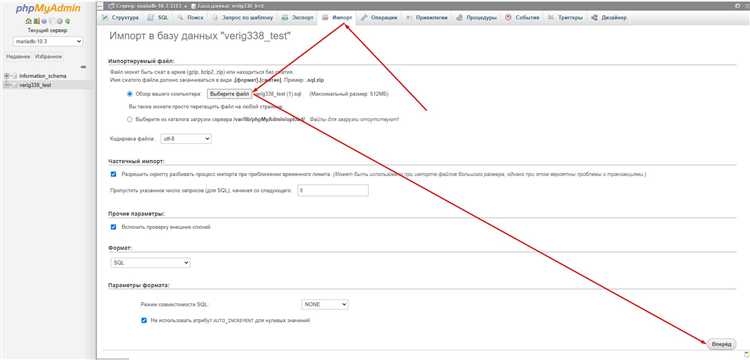Image resolution: width=750 pixels, height=360 pixels.
Task: Open the Формат SQL dropdown
Action: tap(150, 263)
